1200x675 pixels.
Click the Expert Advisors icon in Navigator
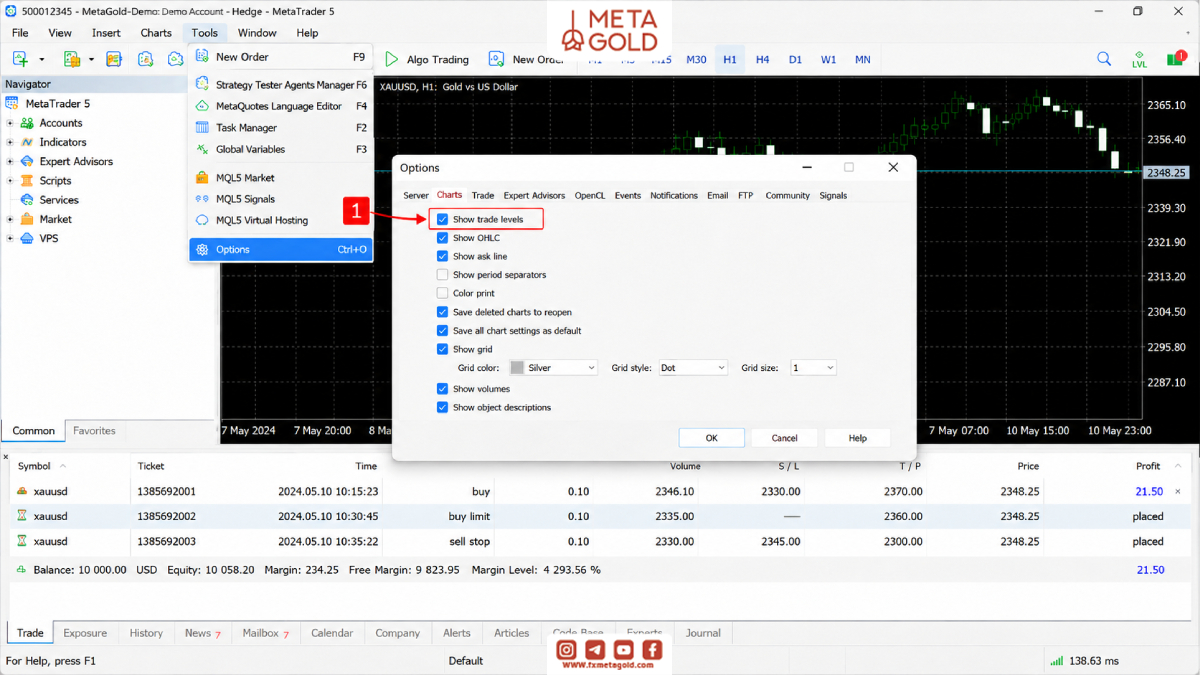27,161
